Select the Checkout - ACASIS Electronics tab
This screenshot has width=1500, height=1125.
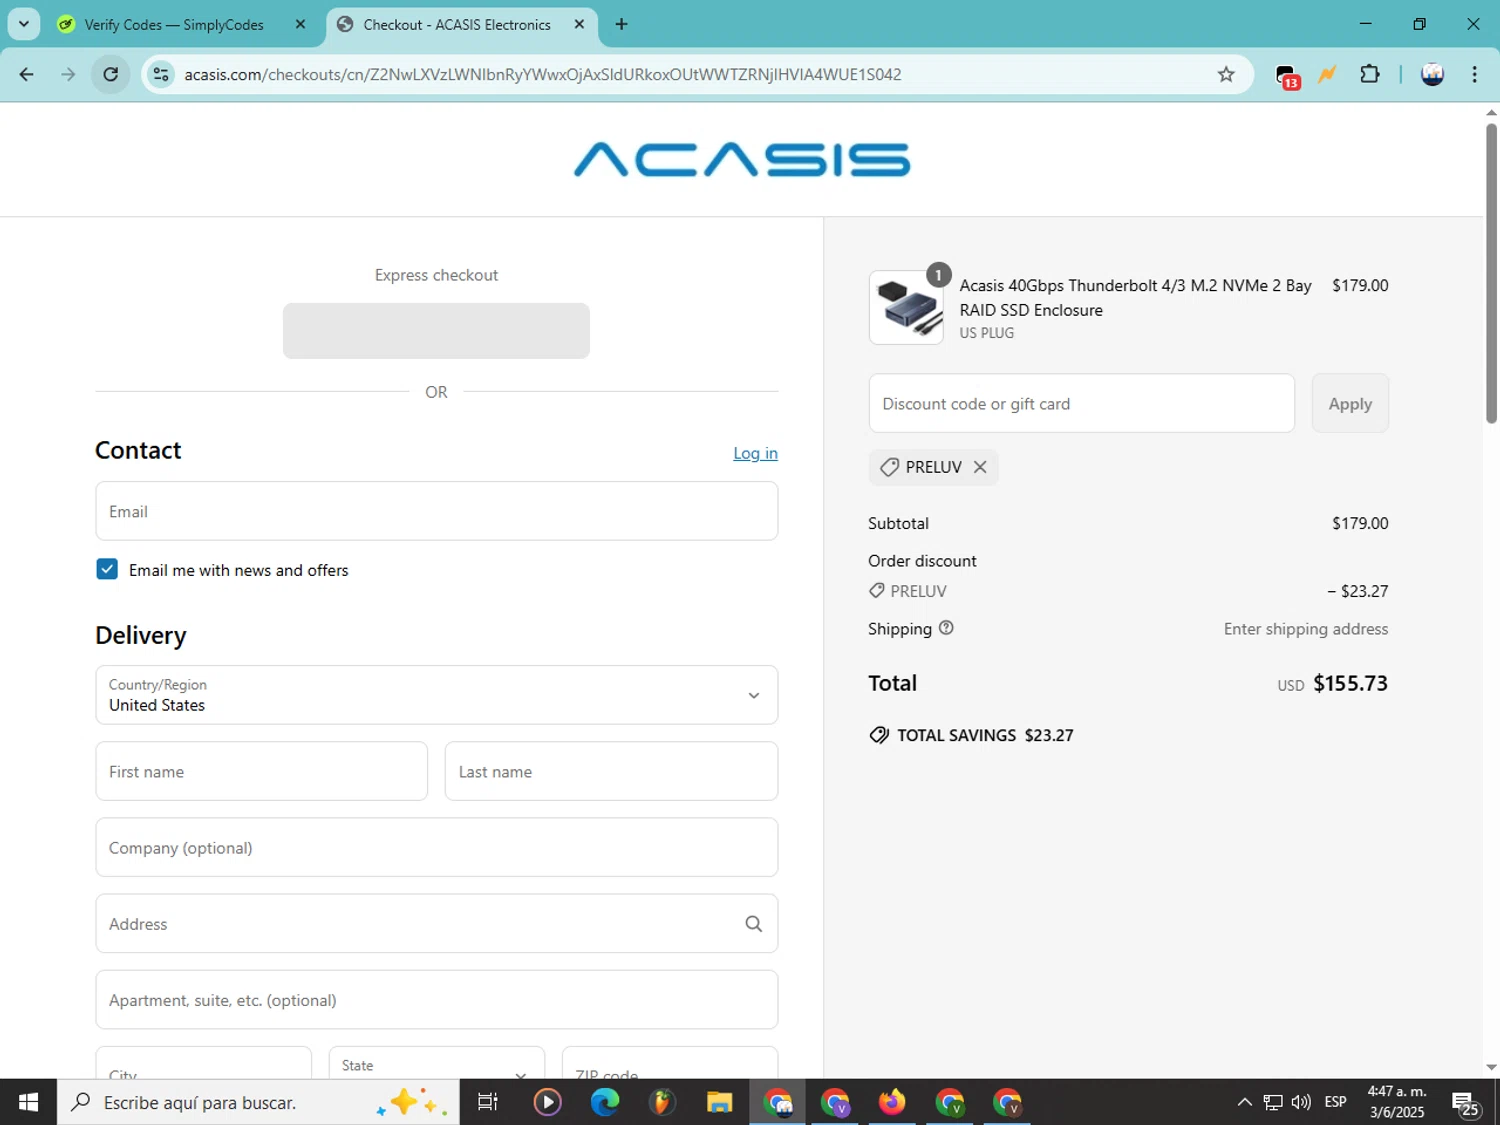[457, 25]
